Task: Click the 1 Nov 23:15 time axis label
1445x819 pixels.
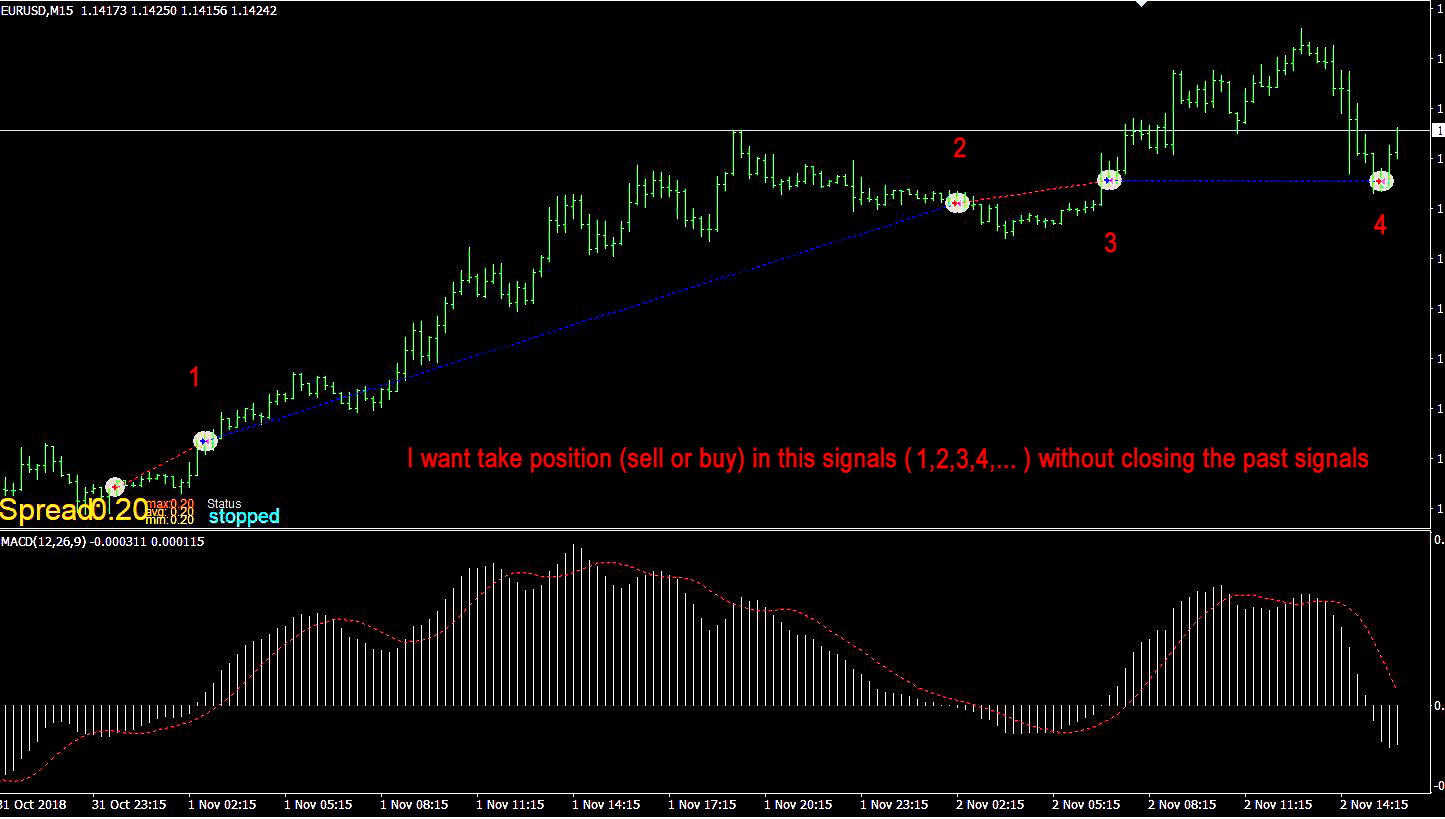Action: pyautogui.click(x=894, y=804)
